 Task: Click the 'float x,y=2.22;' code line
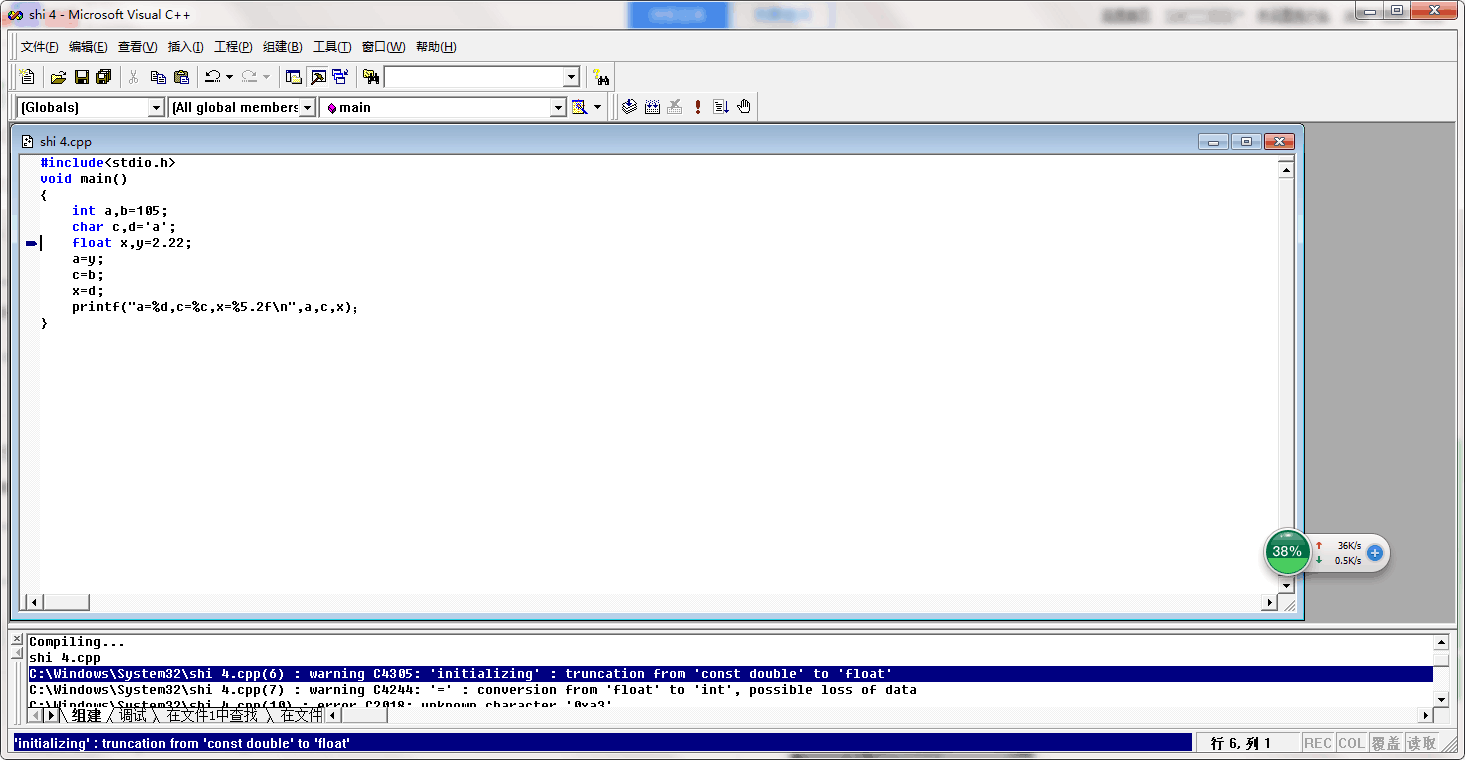point(131,243)
